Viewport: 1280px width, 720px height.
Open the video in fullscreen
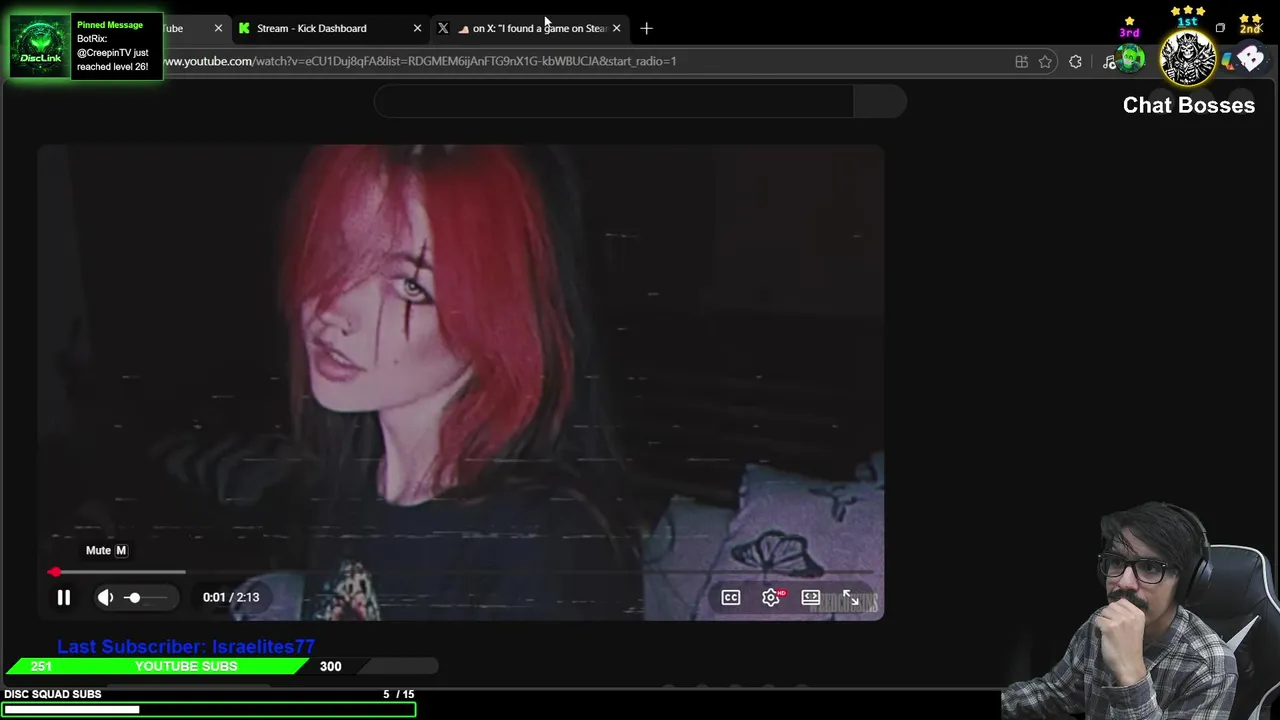851,598
